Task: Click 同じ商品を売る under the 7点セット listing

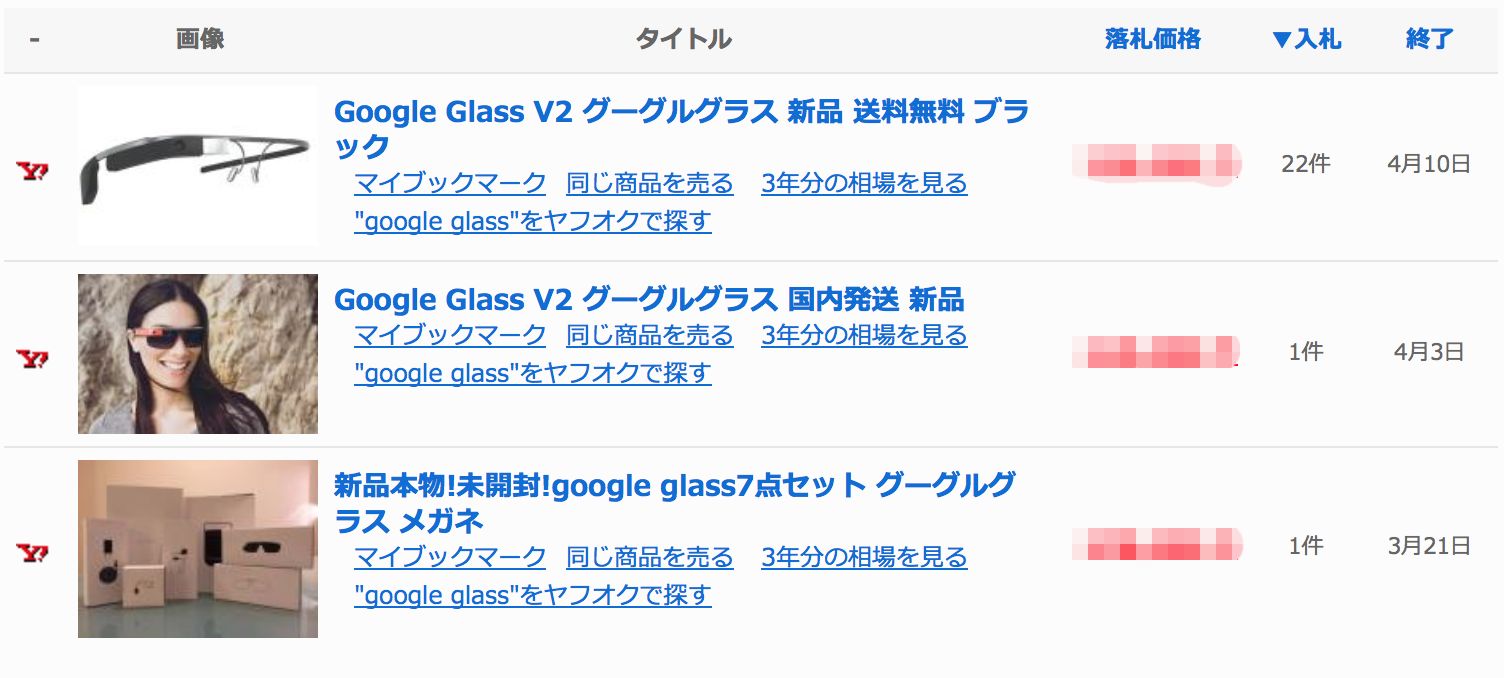Action: 649,557
